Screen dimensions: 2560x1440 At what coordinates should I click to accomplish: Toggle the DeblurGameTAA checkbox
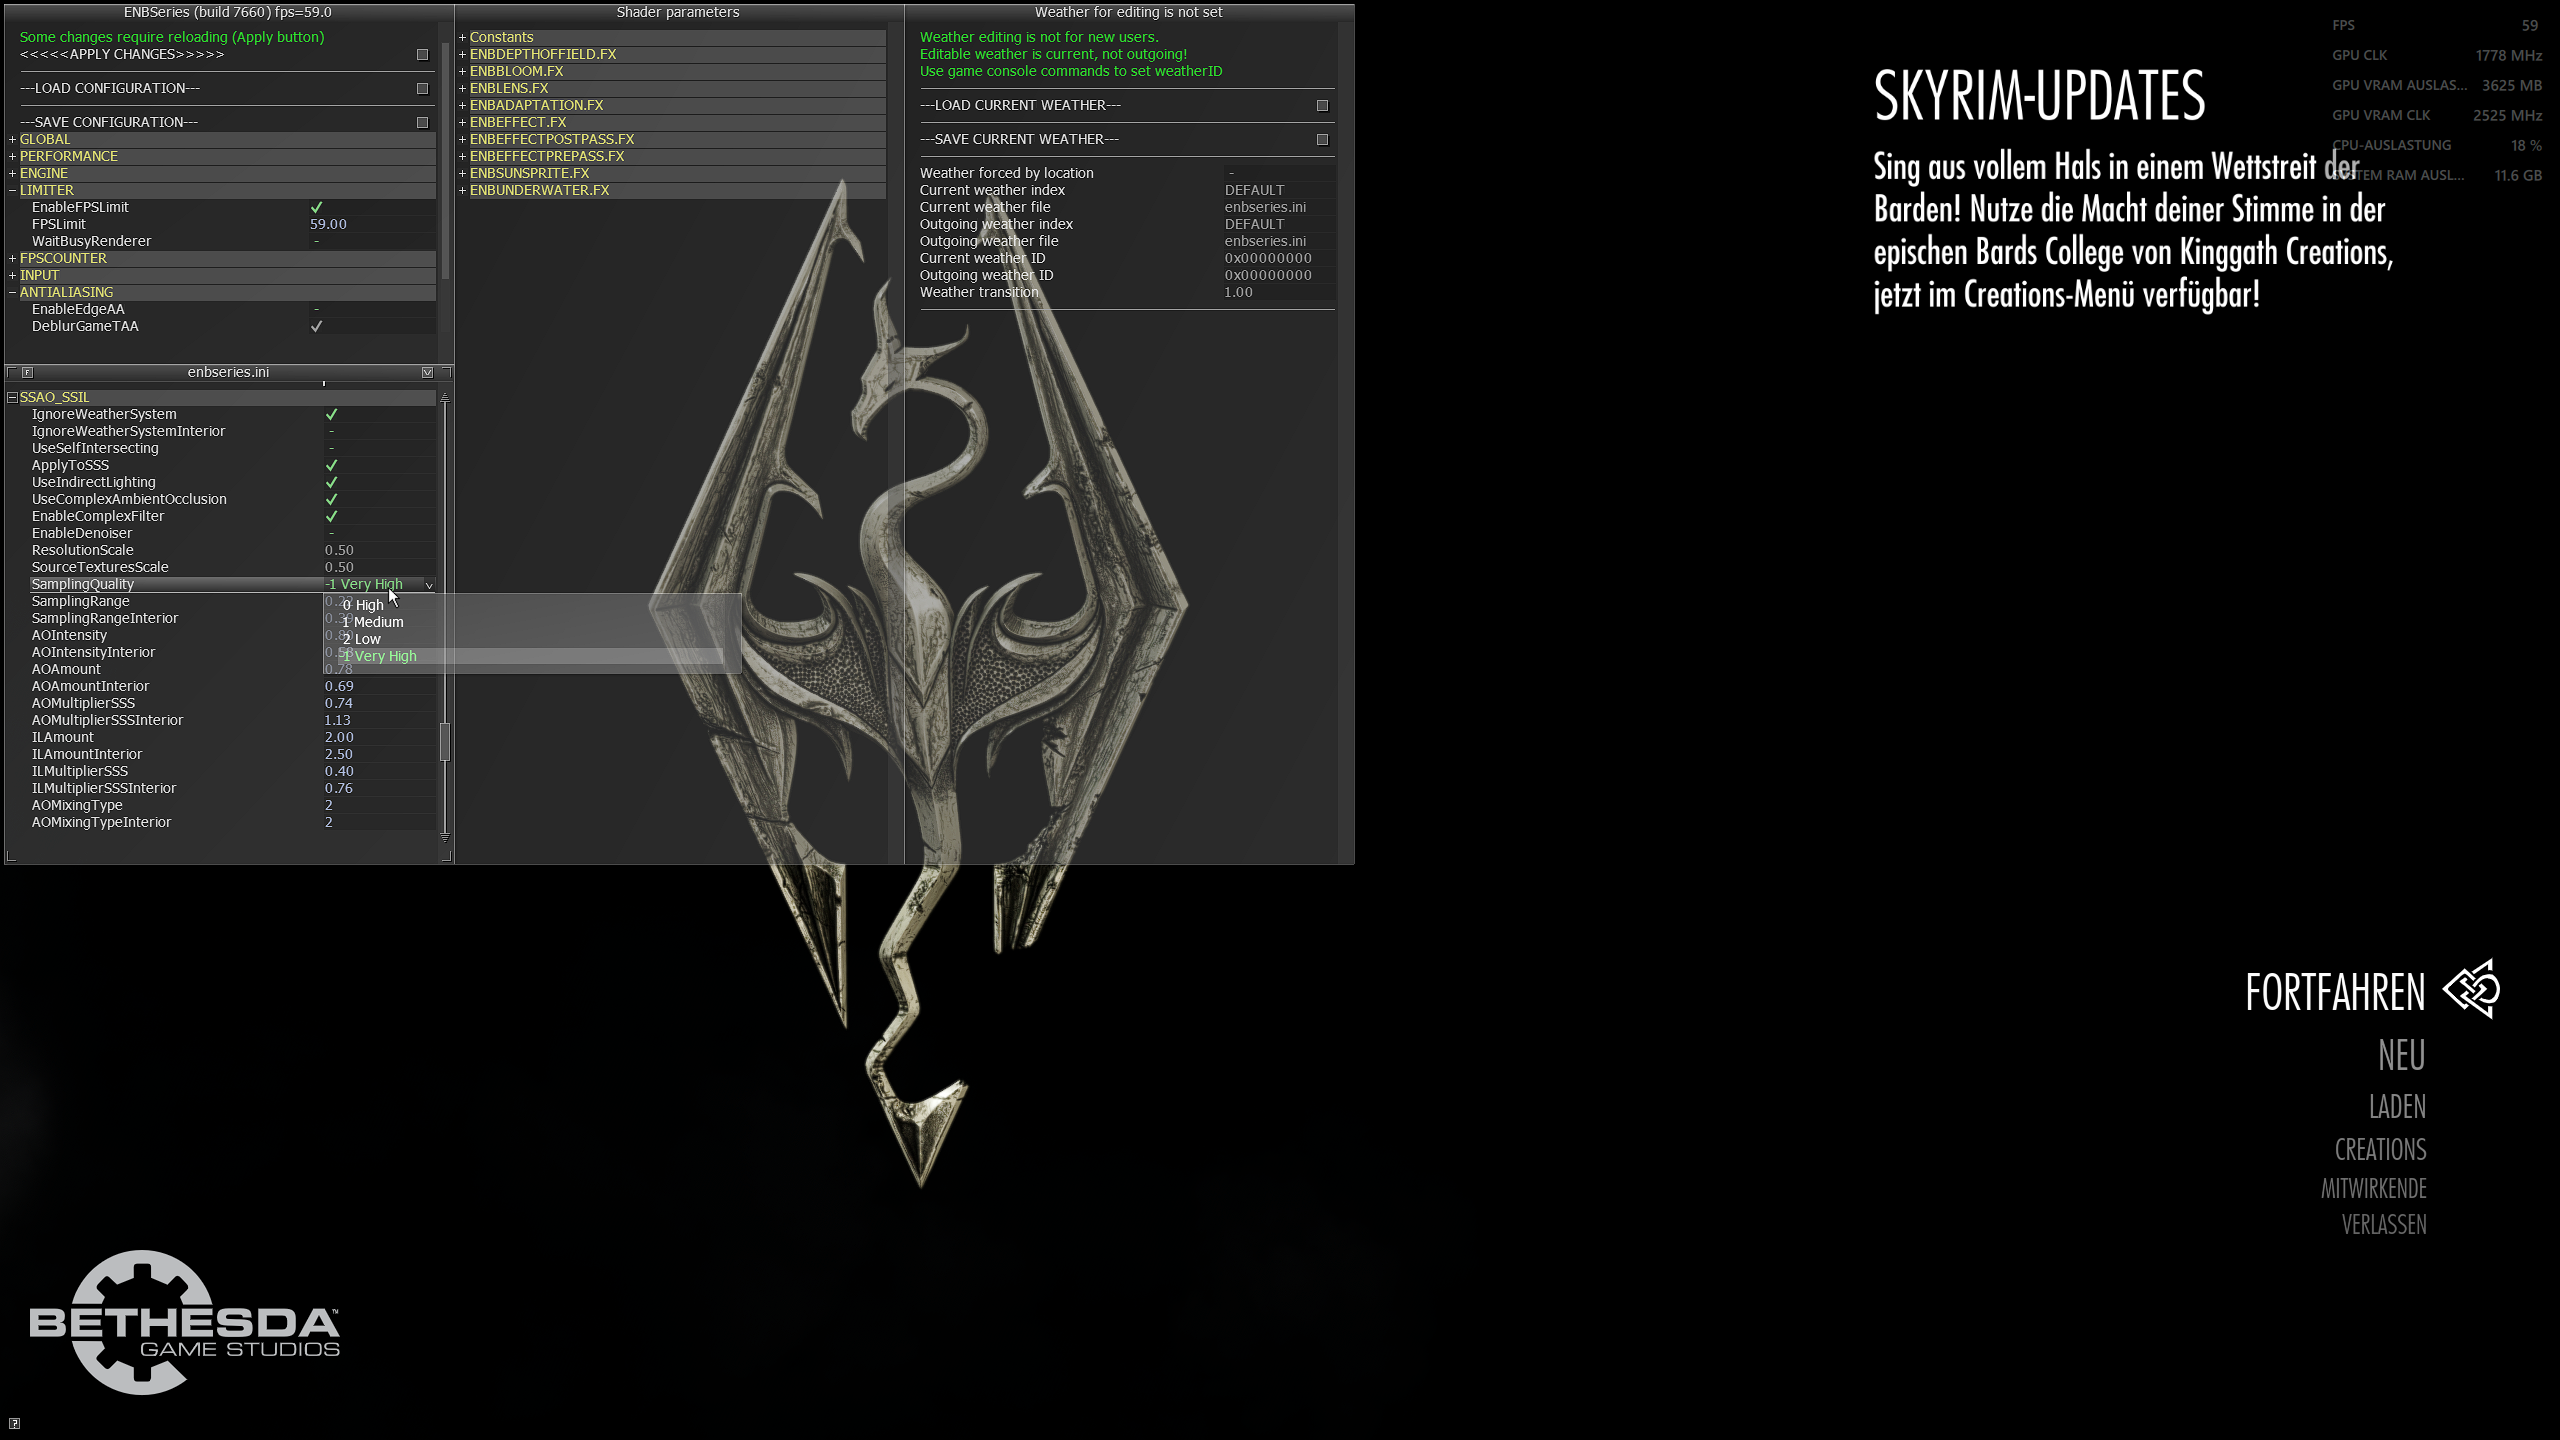pos(317,326)
